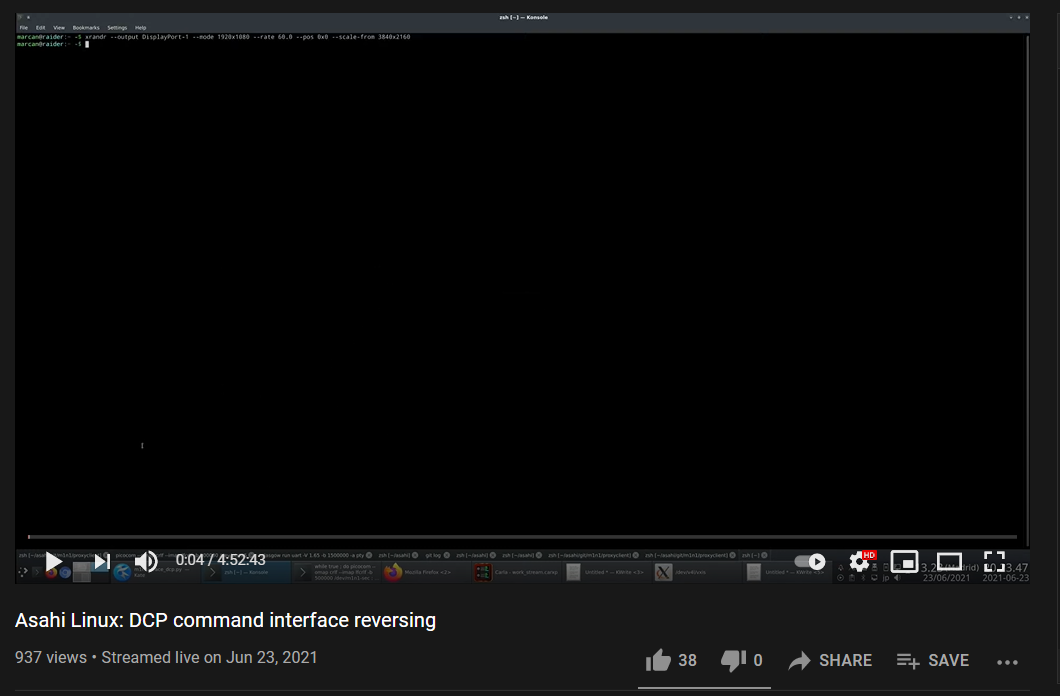The image size is (1060, 696).
Task: Click the Konsole window title text
Action: (x=523, y=18)
